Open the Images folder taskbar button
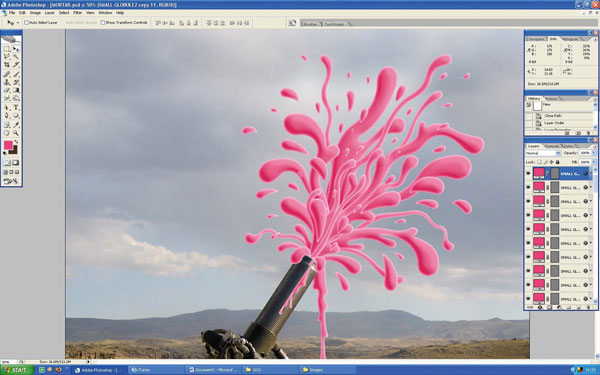 [327, 370]
